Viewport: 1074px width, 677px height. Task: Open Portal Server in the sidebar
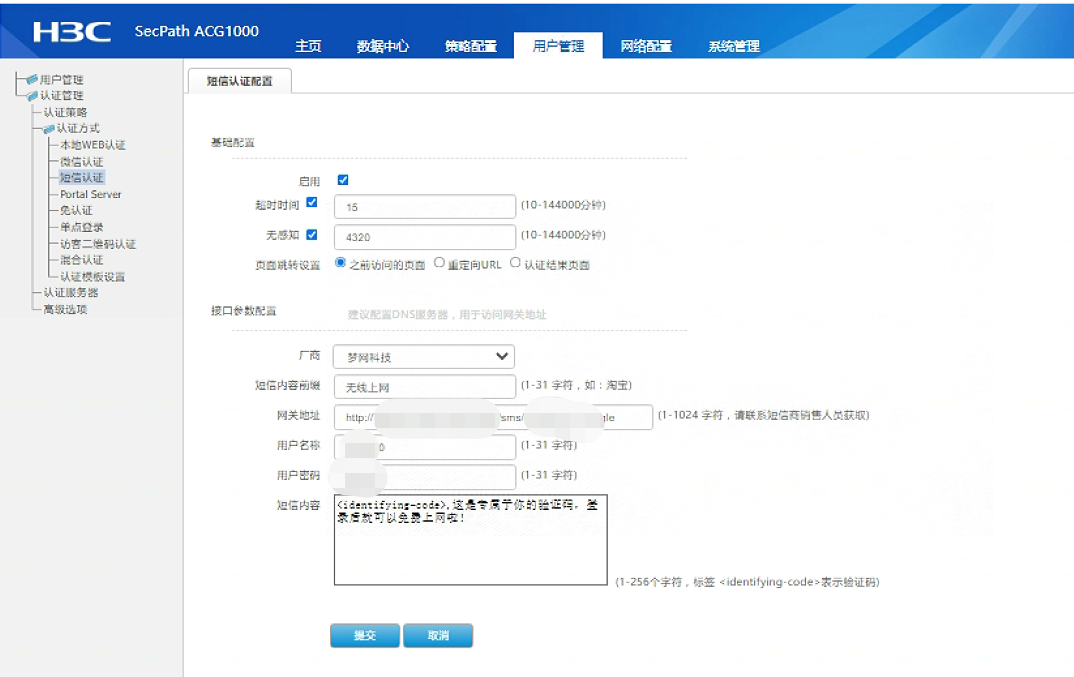[x=90, y=194]
